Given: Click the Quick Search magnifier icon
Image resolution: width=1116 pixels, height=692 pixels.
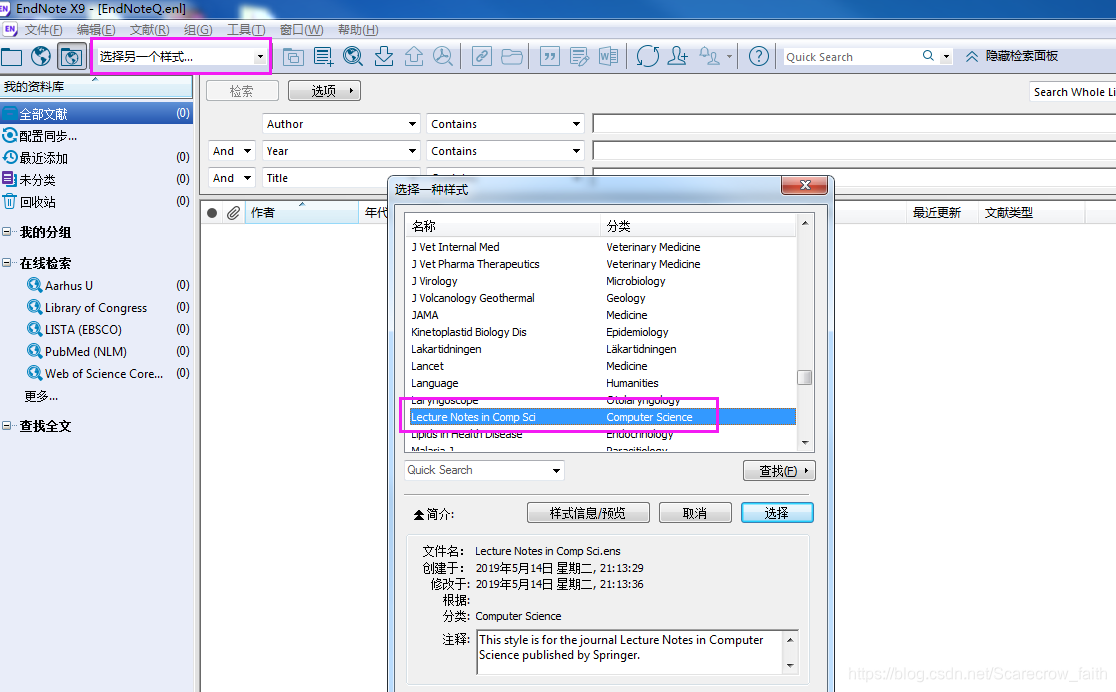Looking at the screenshot, I should click(x=927, y=56).
